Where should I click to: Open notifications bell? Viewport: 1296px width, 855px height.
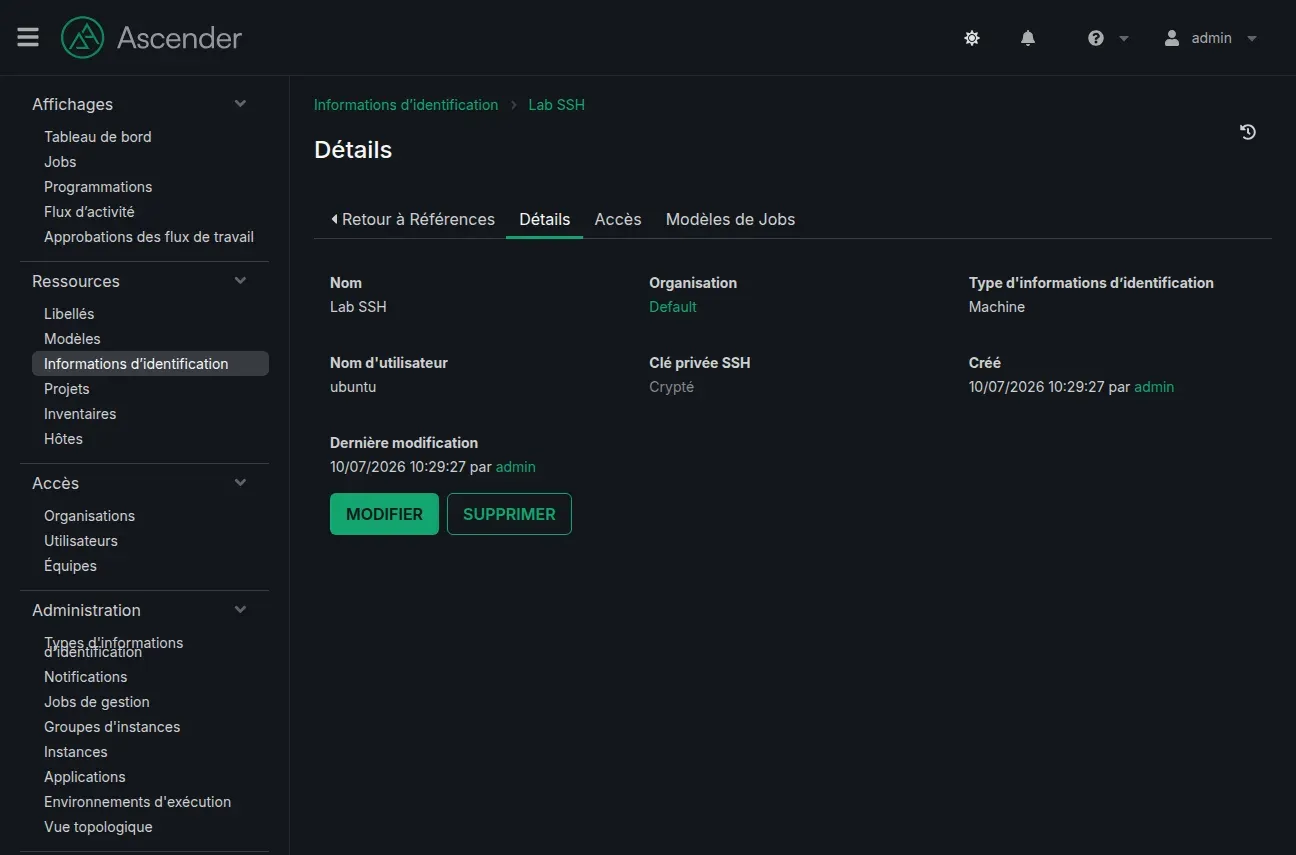pos(1028,38)
